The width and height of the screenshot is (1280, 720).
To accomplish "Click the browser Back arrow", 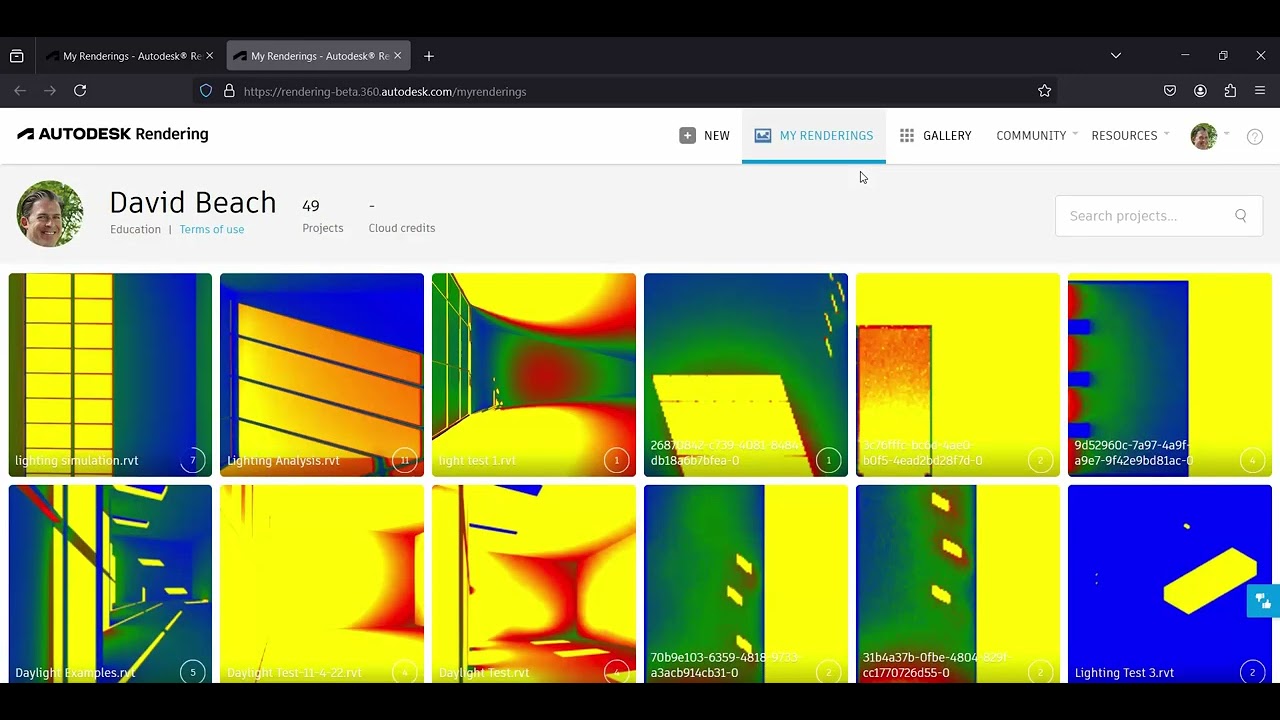I will tap(20, 90).
